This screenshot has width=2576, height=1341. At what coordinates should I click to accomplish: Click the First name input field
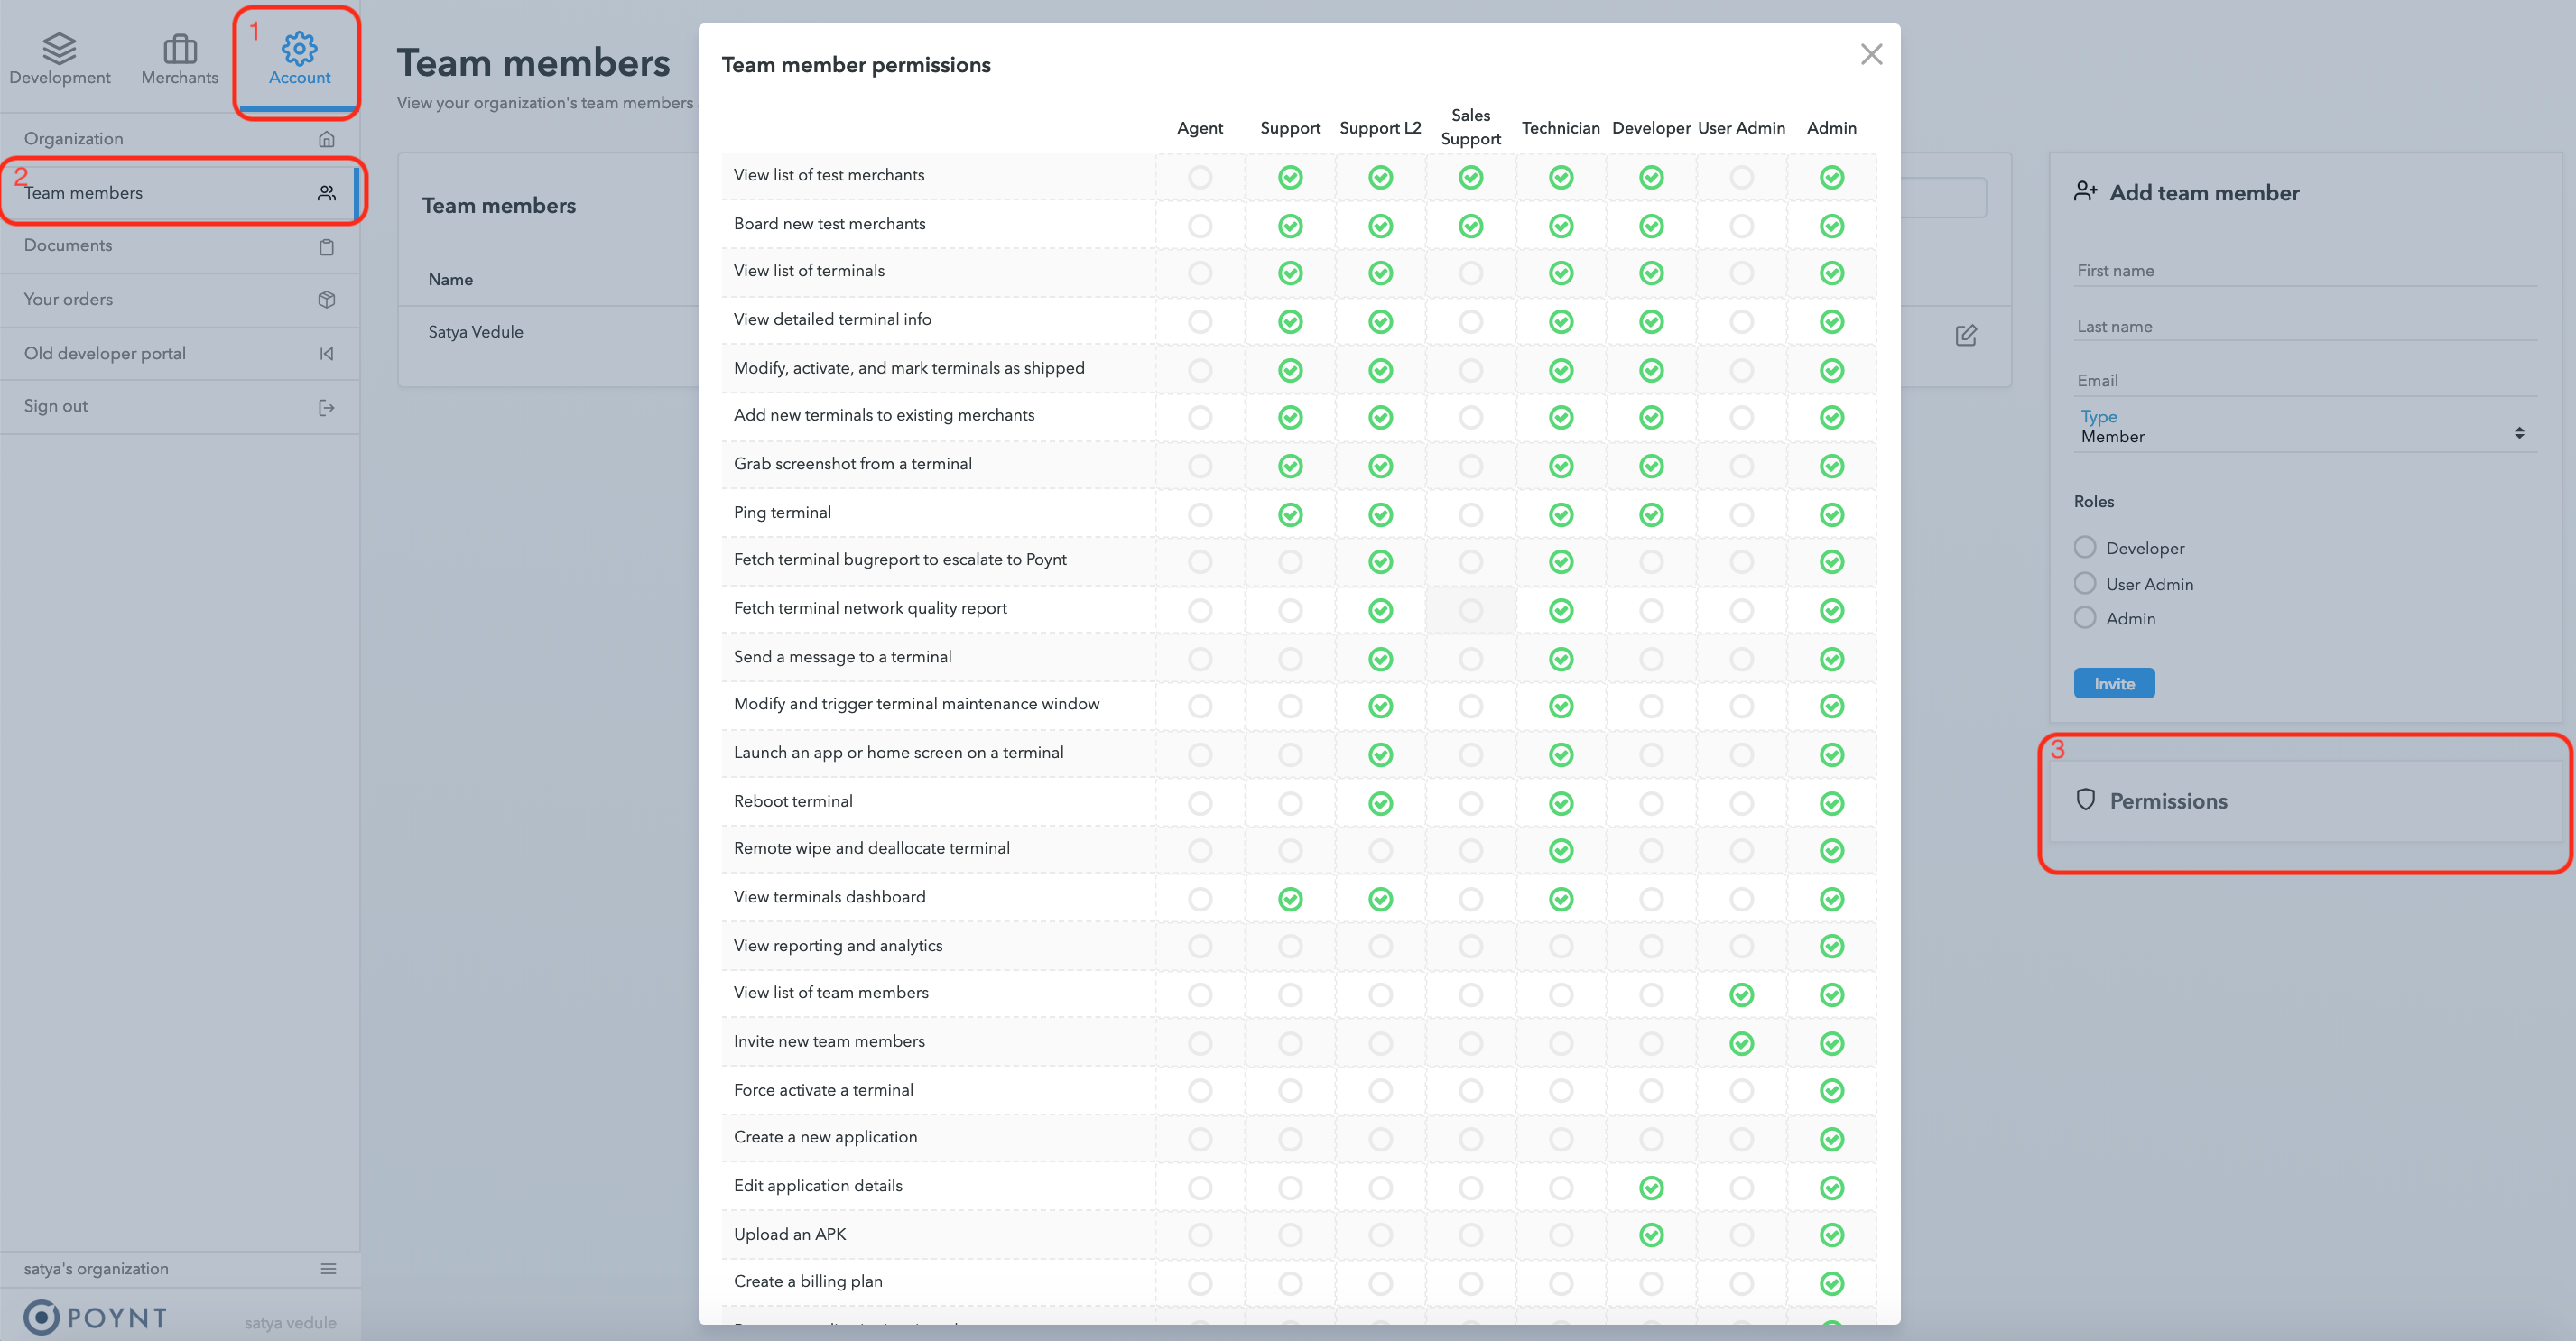click(2304, 270)
